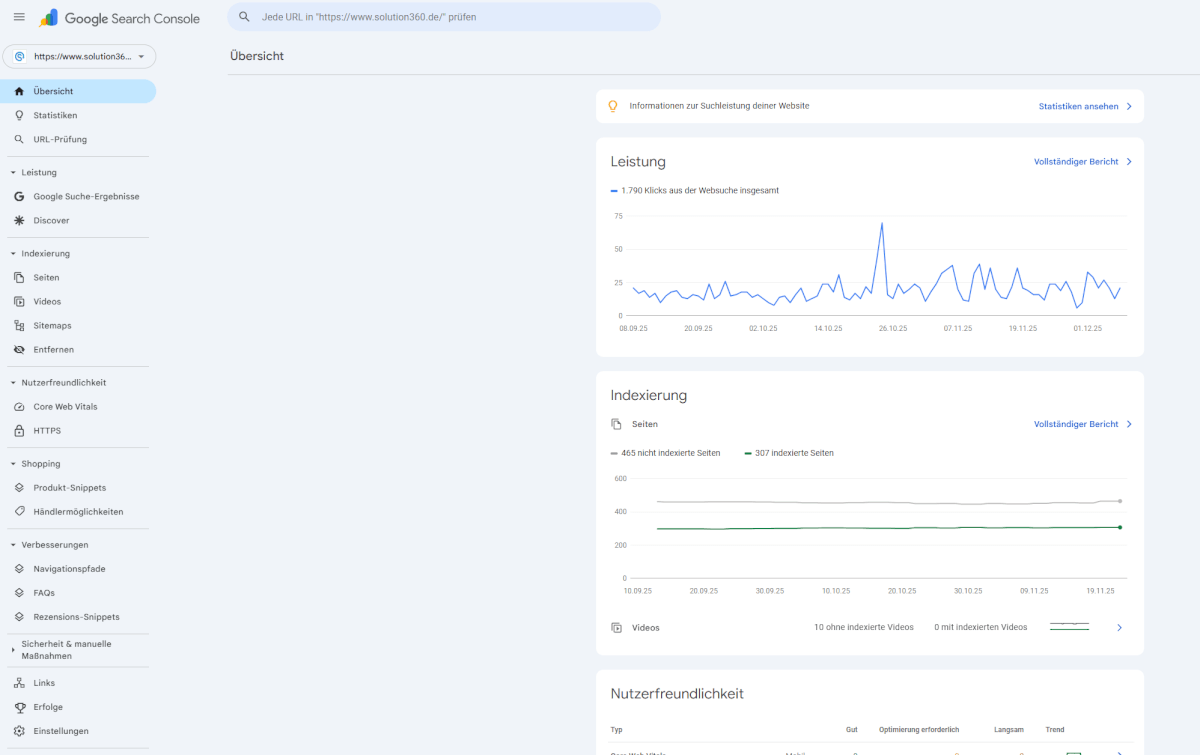Image resolution: width=1200 pixels, height=755 pixels.
Task: Go to Google Suche-Ergebnisse
Action: (86, 197)
